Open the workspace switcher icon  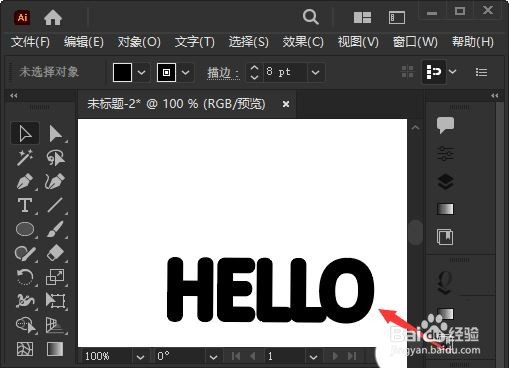click(x=397, y=17)
